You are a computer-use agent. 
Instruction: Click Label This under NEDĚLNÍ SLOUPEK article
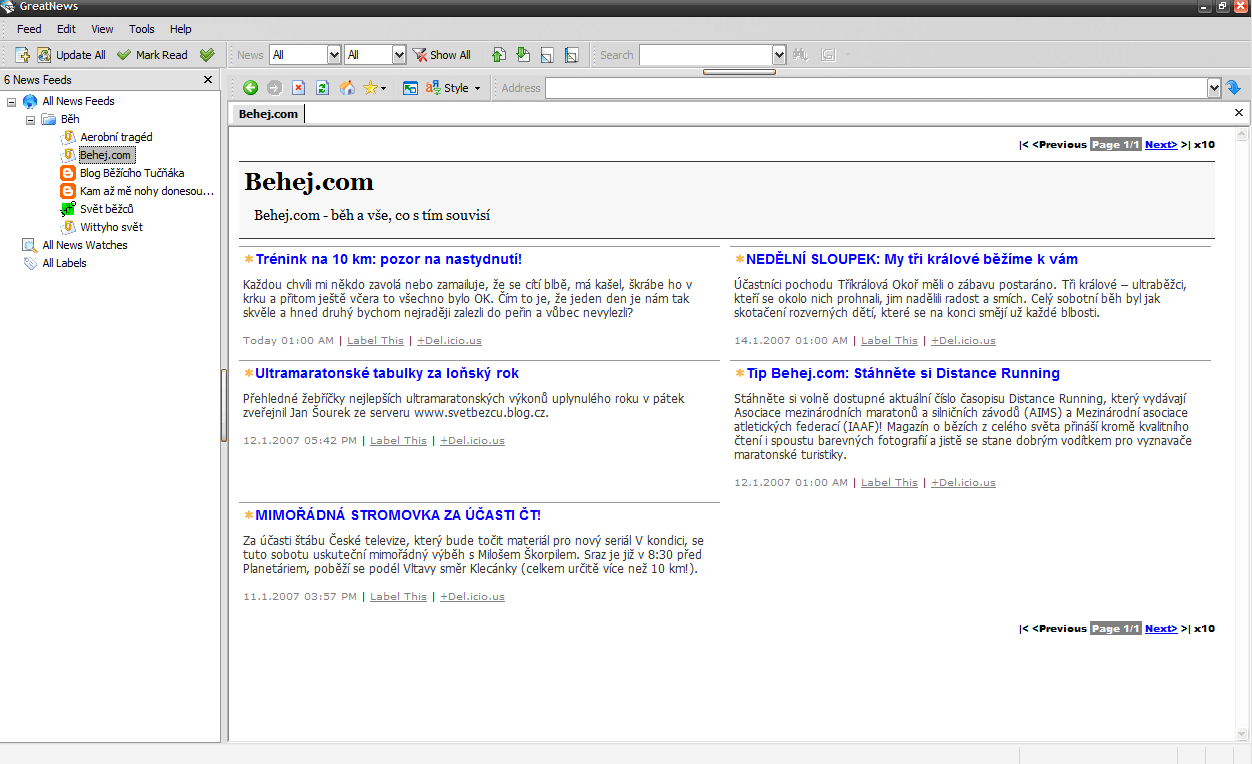point(889,340)
